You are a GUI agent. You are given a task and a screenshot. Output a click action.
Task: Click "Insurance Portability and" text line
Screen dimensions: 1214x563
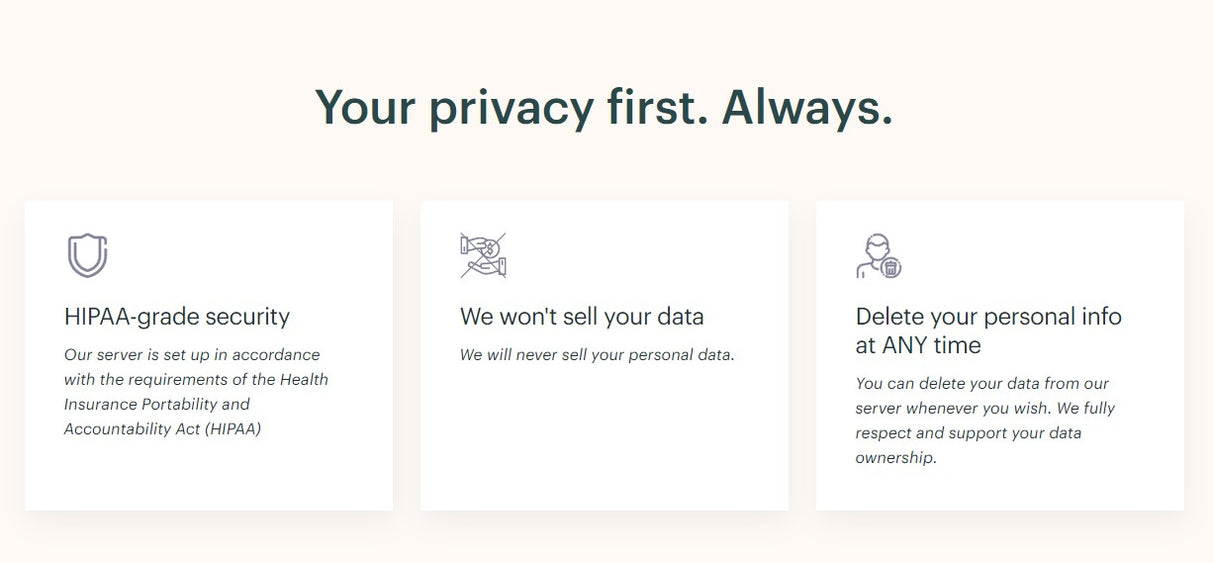(157, 404)
